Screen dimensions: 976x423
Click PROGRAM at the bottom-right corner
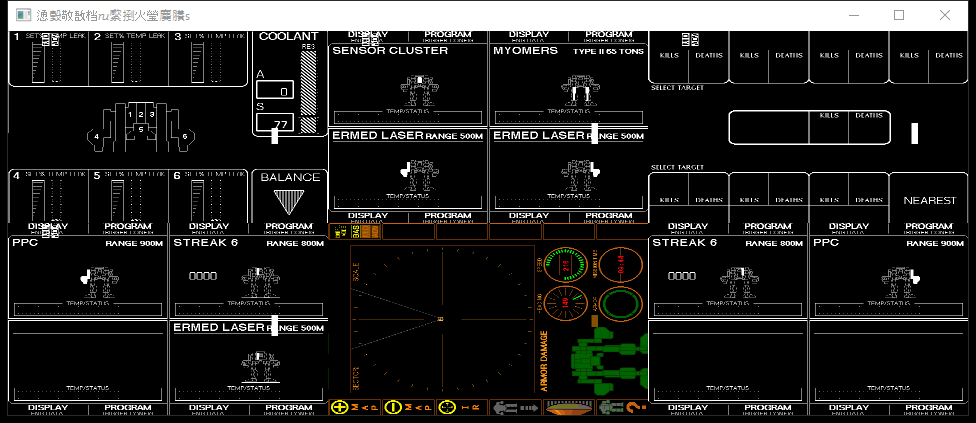tap(929, 408)
